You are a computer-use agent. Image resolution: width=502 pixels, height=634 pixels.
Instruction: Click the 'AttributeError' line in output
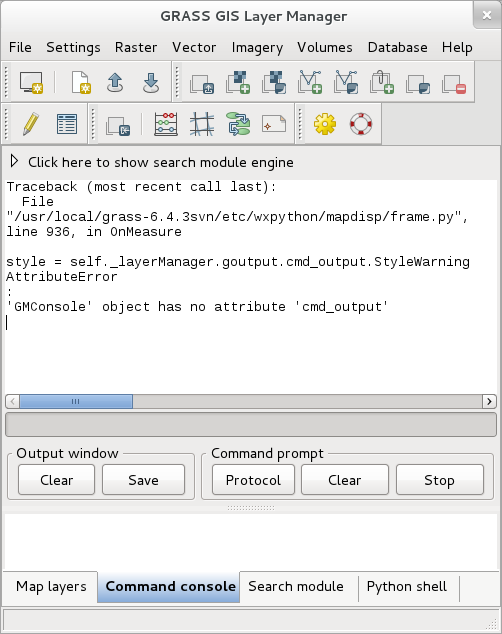62,277
